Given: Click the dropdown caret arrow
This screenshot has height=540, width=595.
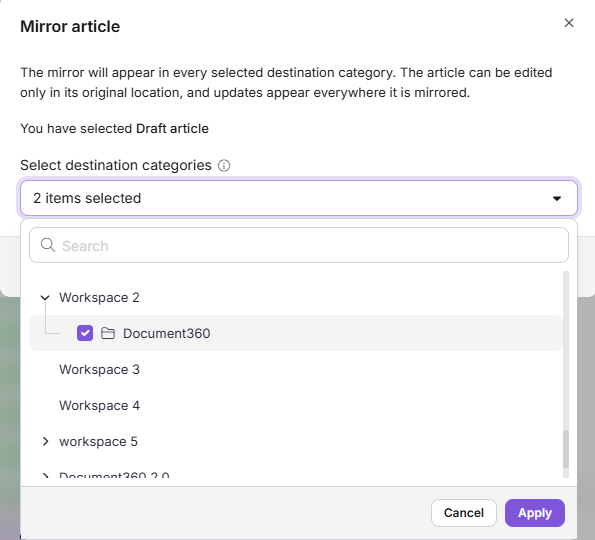Looking at the screenshot, I should coord(557,198).
